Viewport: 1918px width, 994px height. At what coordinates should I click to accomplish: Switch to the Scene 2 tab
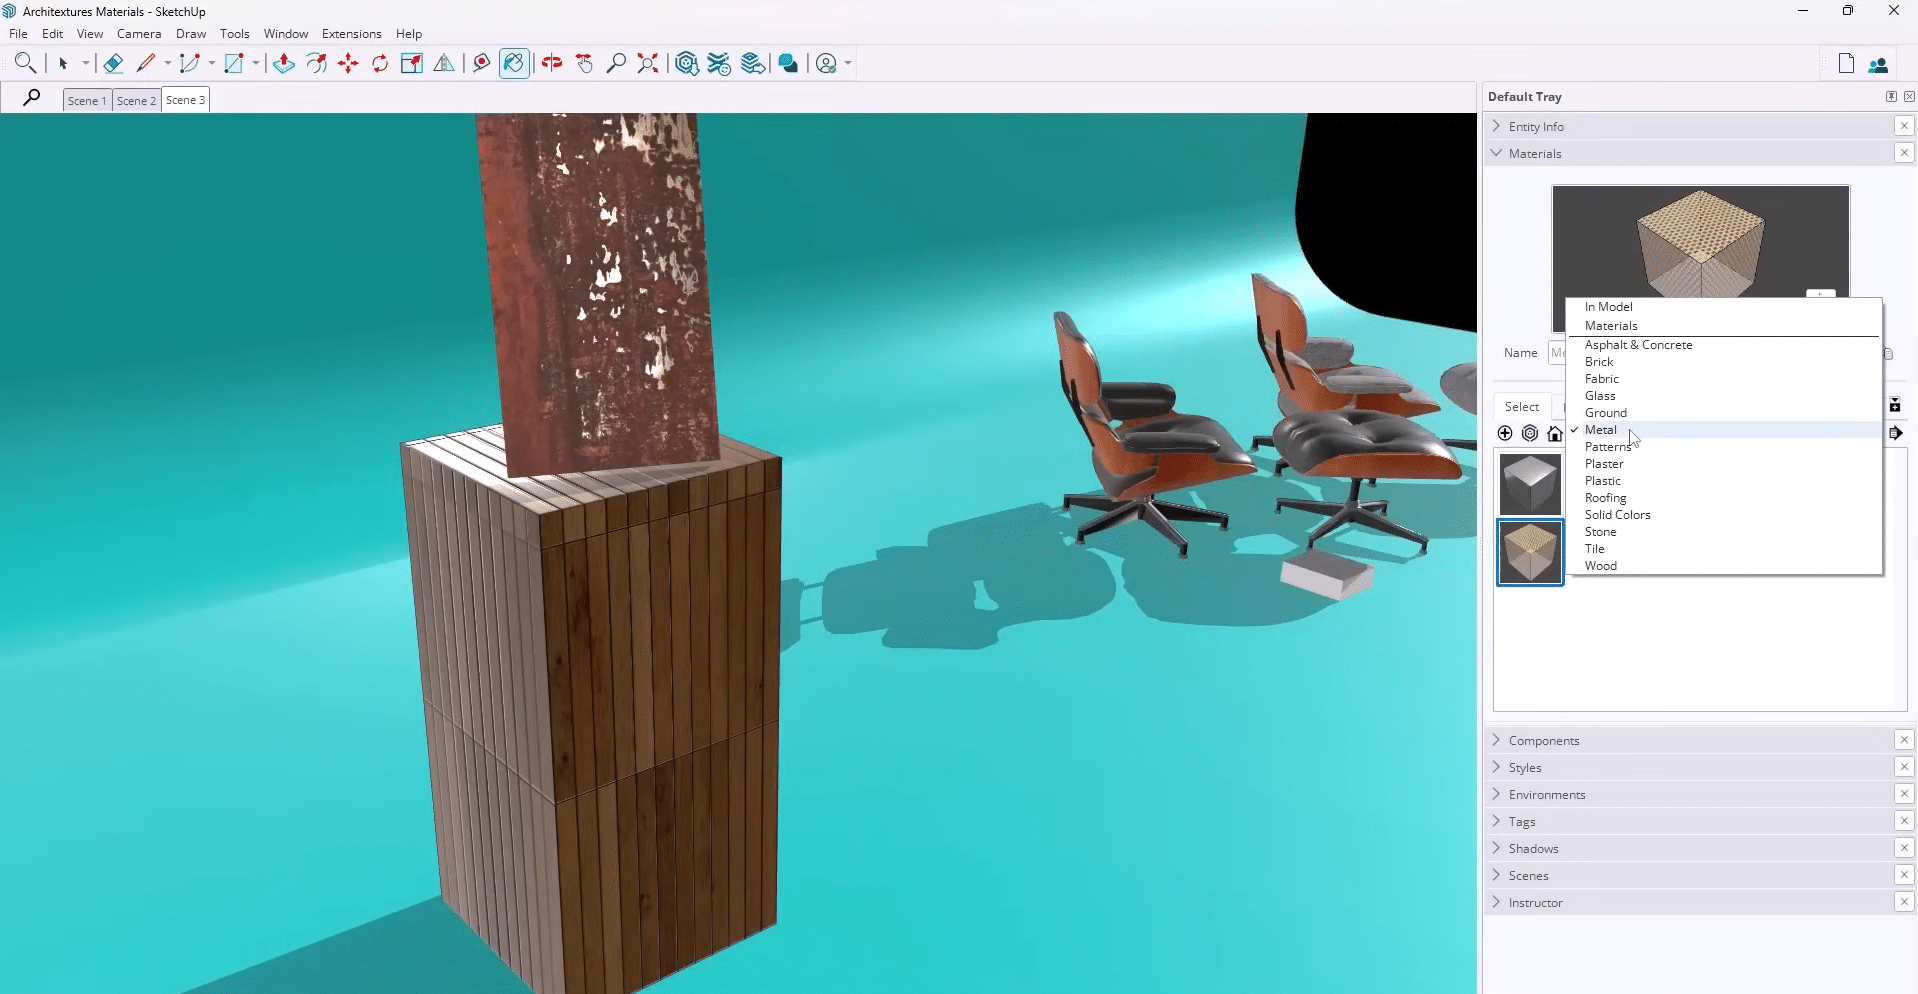136,100
